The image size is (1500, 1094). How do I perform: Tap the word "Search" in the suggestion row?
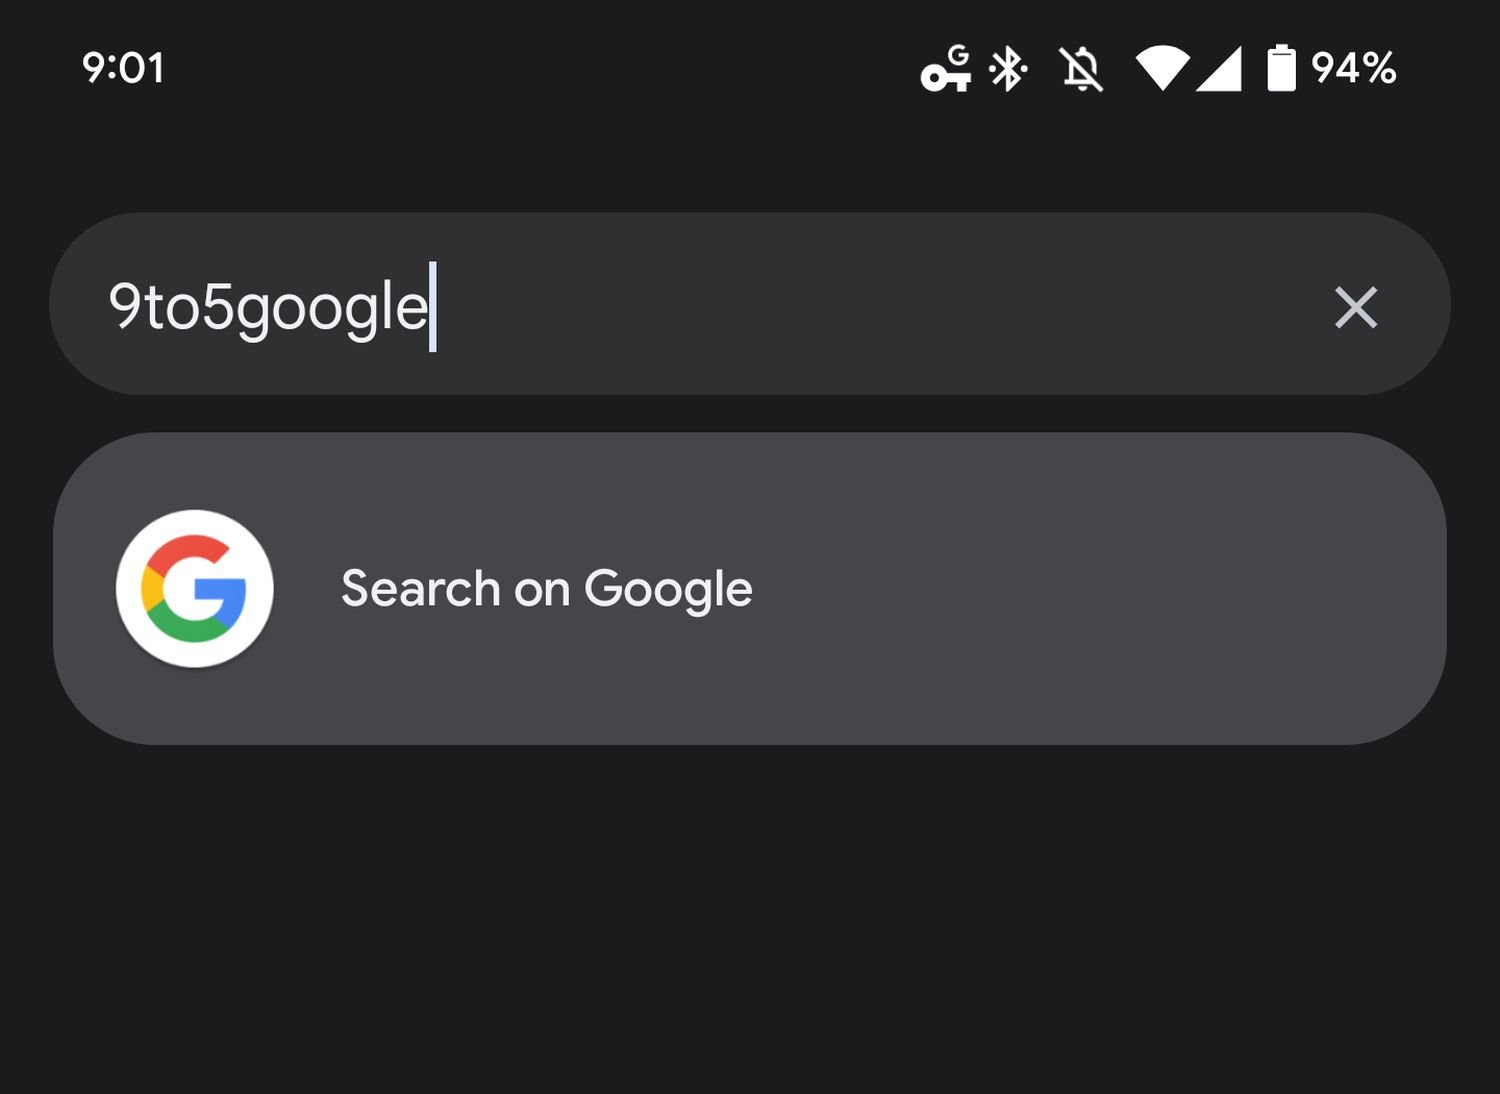tap(420, 588)
